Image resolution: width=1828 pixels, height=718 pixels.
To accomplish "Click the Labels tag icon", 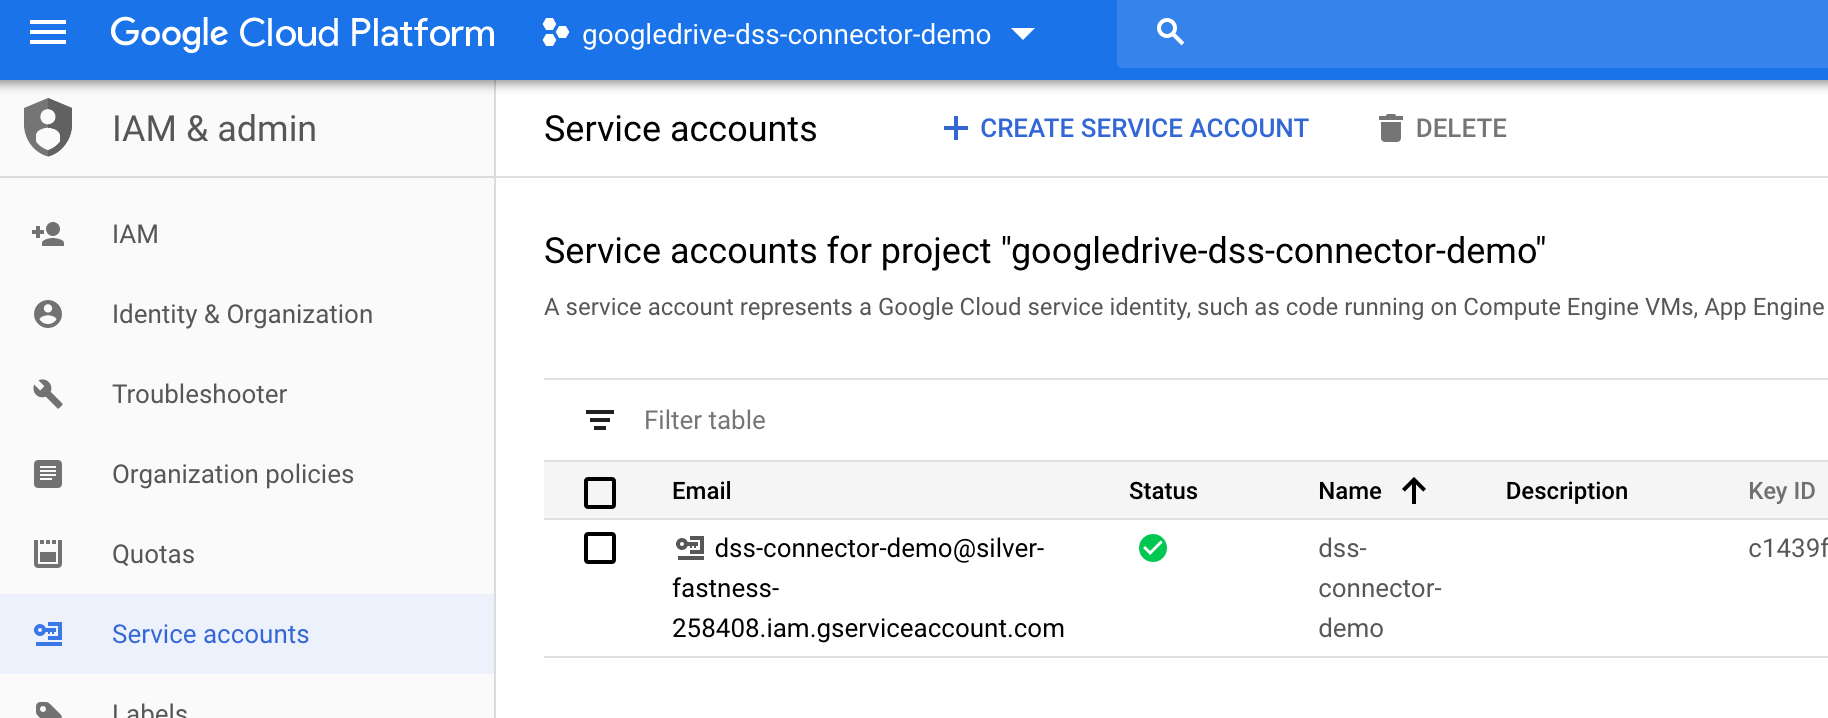I will click(48, 709).
